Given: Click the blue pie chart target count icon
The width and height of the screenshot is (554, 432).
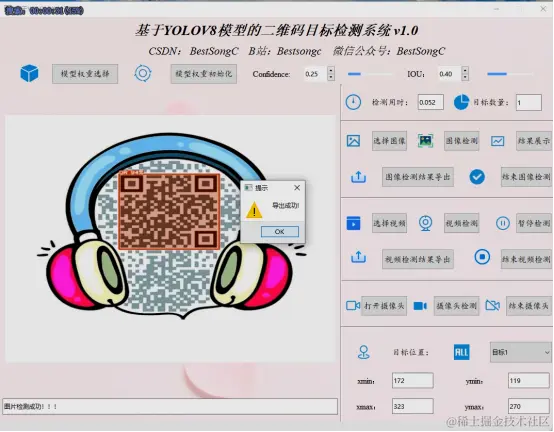Looking at the screenshot, I should click(x=461, y=102).
